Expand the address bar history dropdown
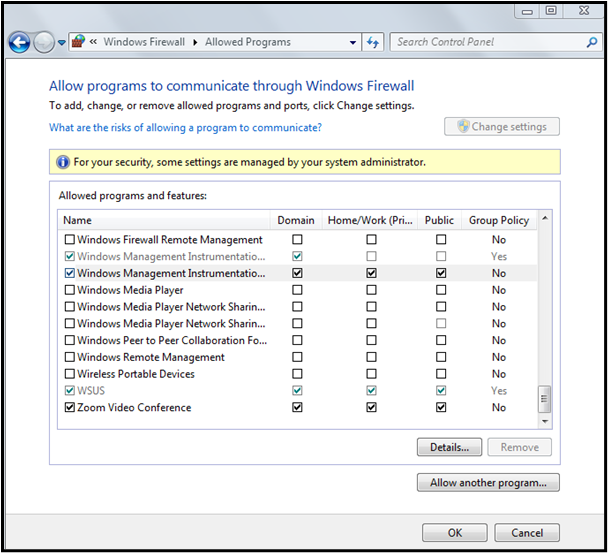 [x=353, y=43]
